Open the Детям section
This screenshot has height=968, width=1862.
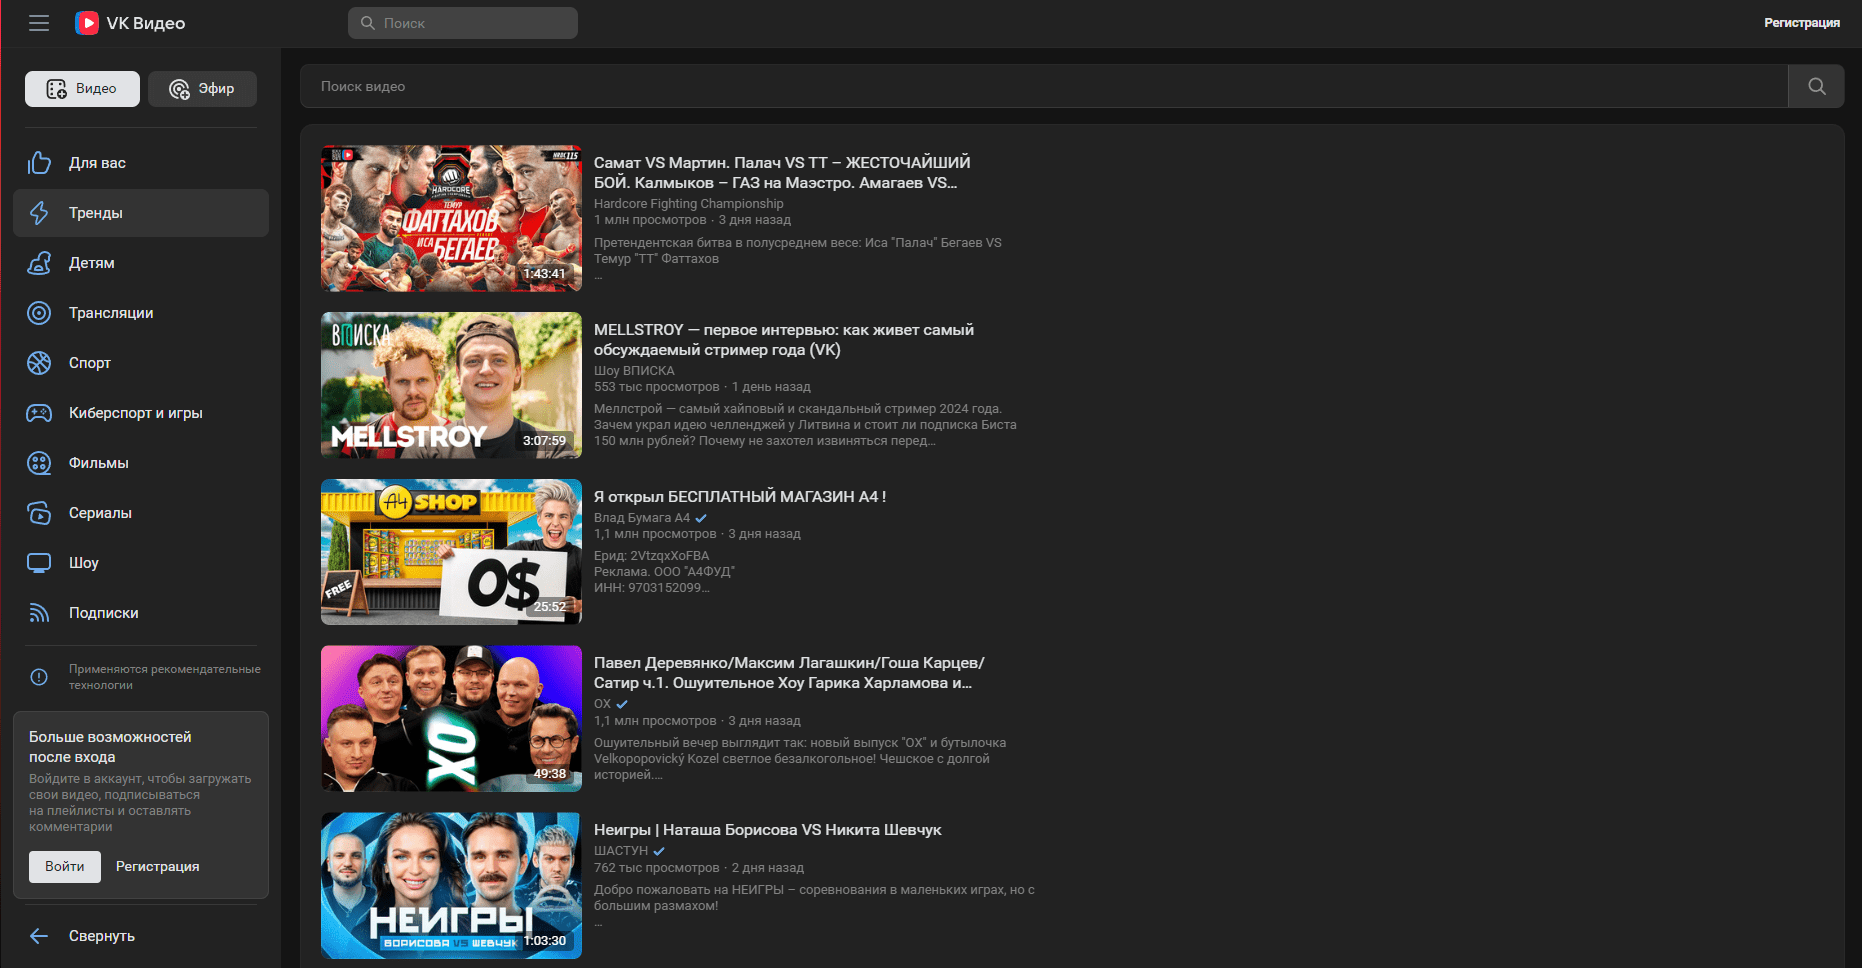click(90, 262)
